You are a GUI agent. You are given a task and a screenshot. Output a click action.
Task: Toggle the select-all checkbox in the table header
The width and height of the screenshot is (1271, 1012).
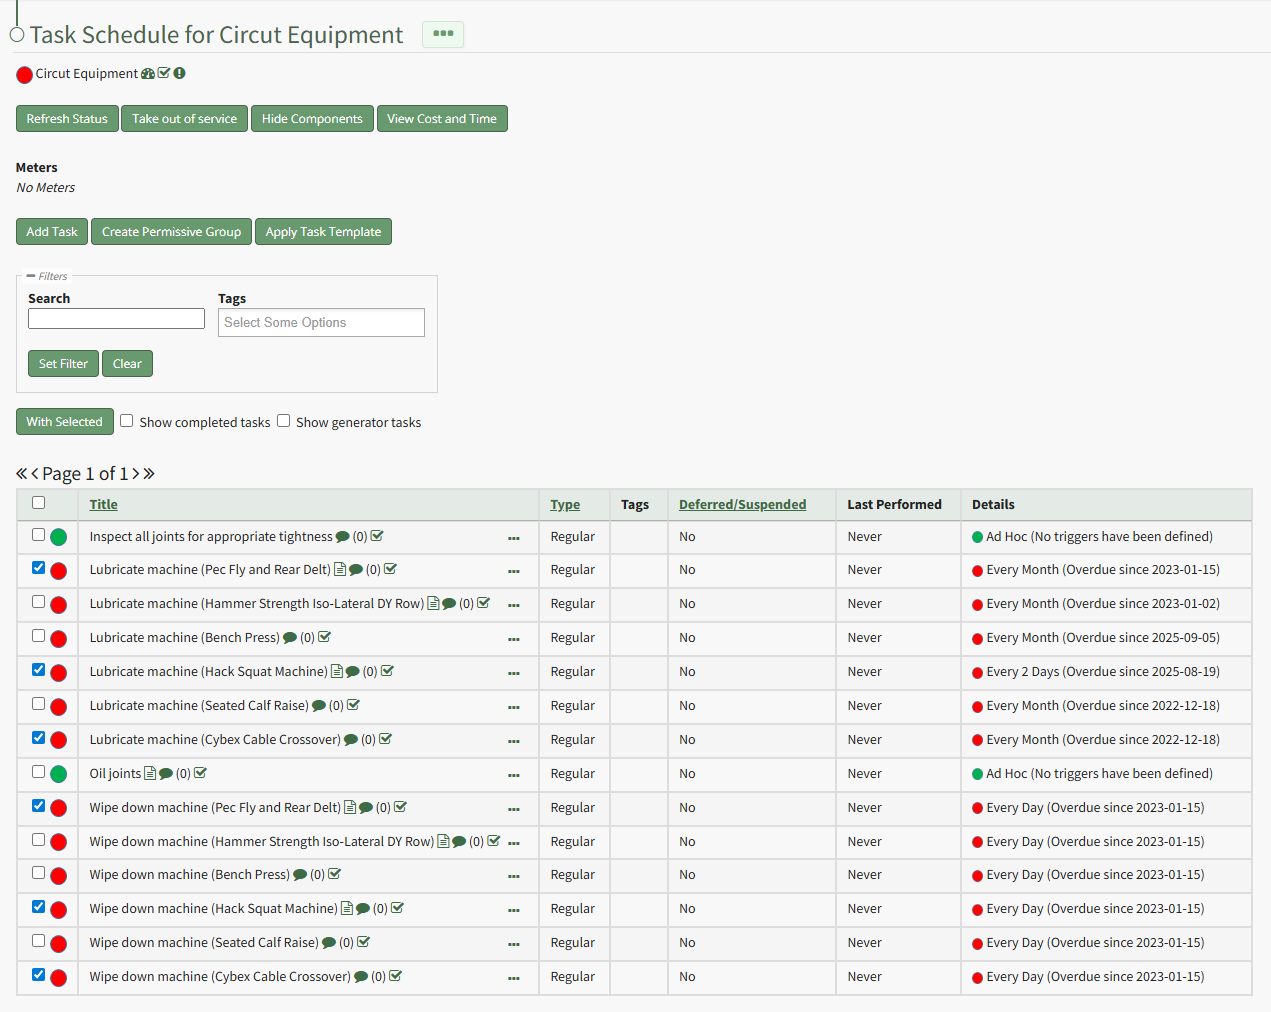[x=38, y=503]
